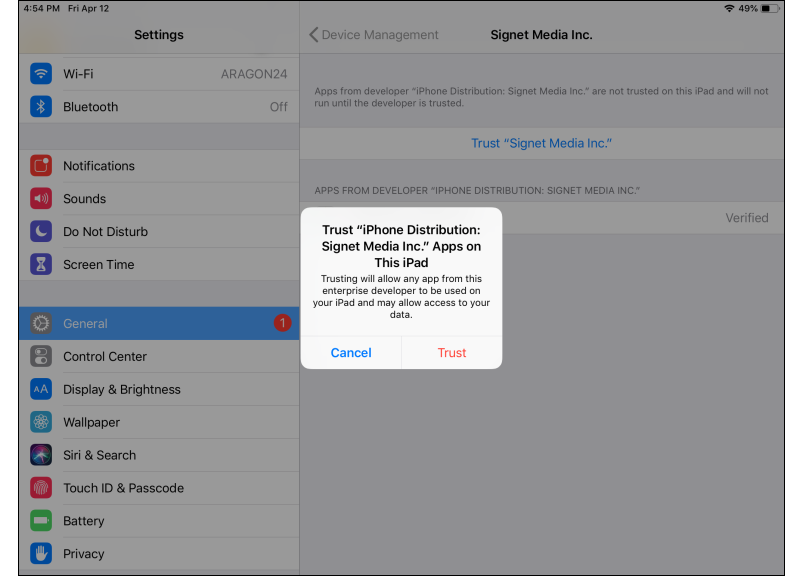Image resolution: width=803 pixels, height=576 pixels.
Task: Tap the Trust "Signet Media Inc." link
Action: tap(541, 143)
